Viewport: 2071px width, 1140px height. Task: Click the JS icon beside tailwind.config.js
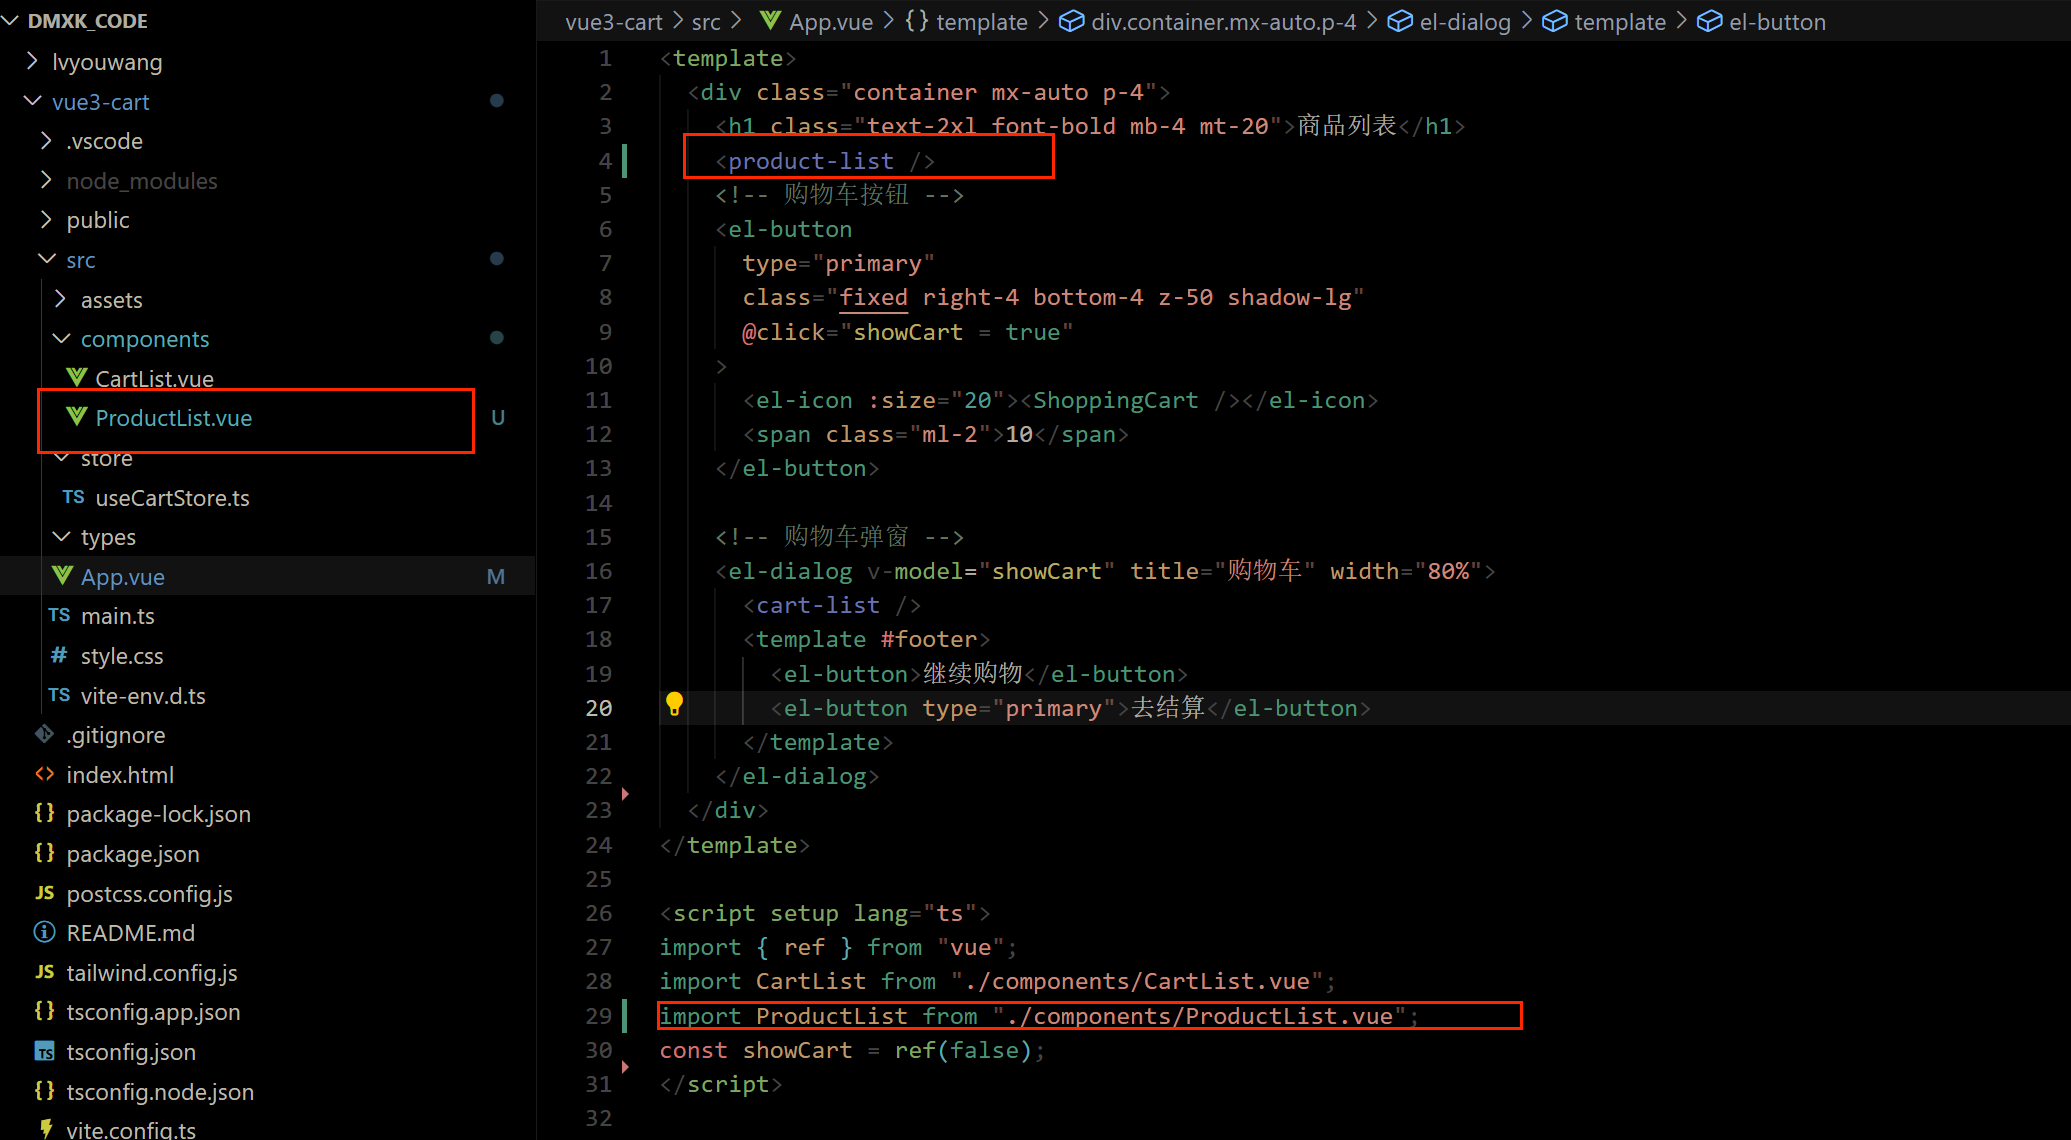44,972
